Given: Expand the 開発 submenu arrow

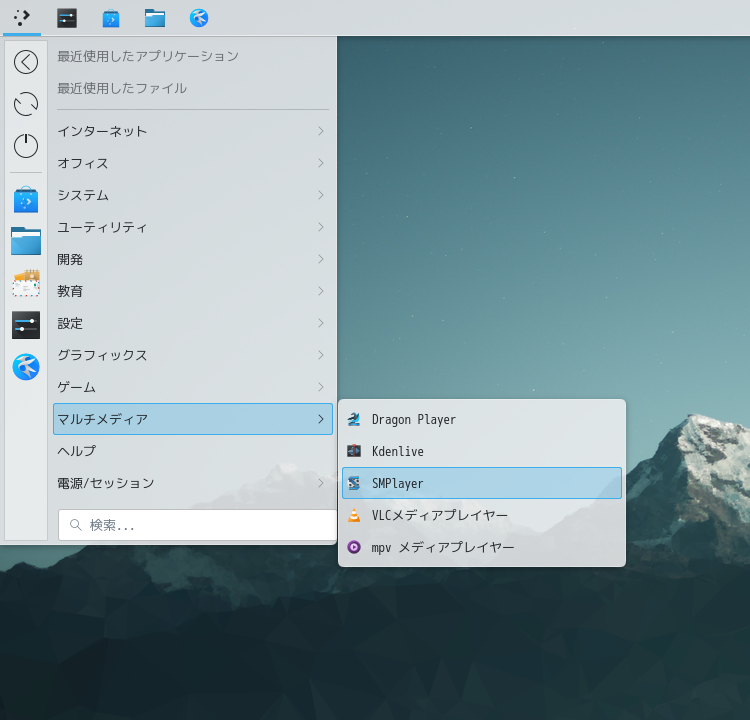Looking at the screenshot, I should pyautogui.click(x=321, y=259).
